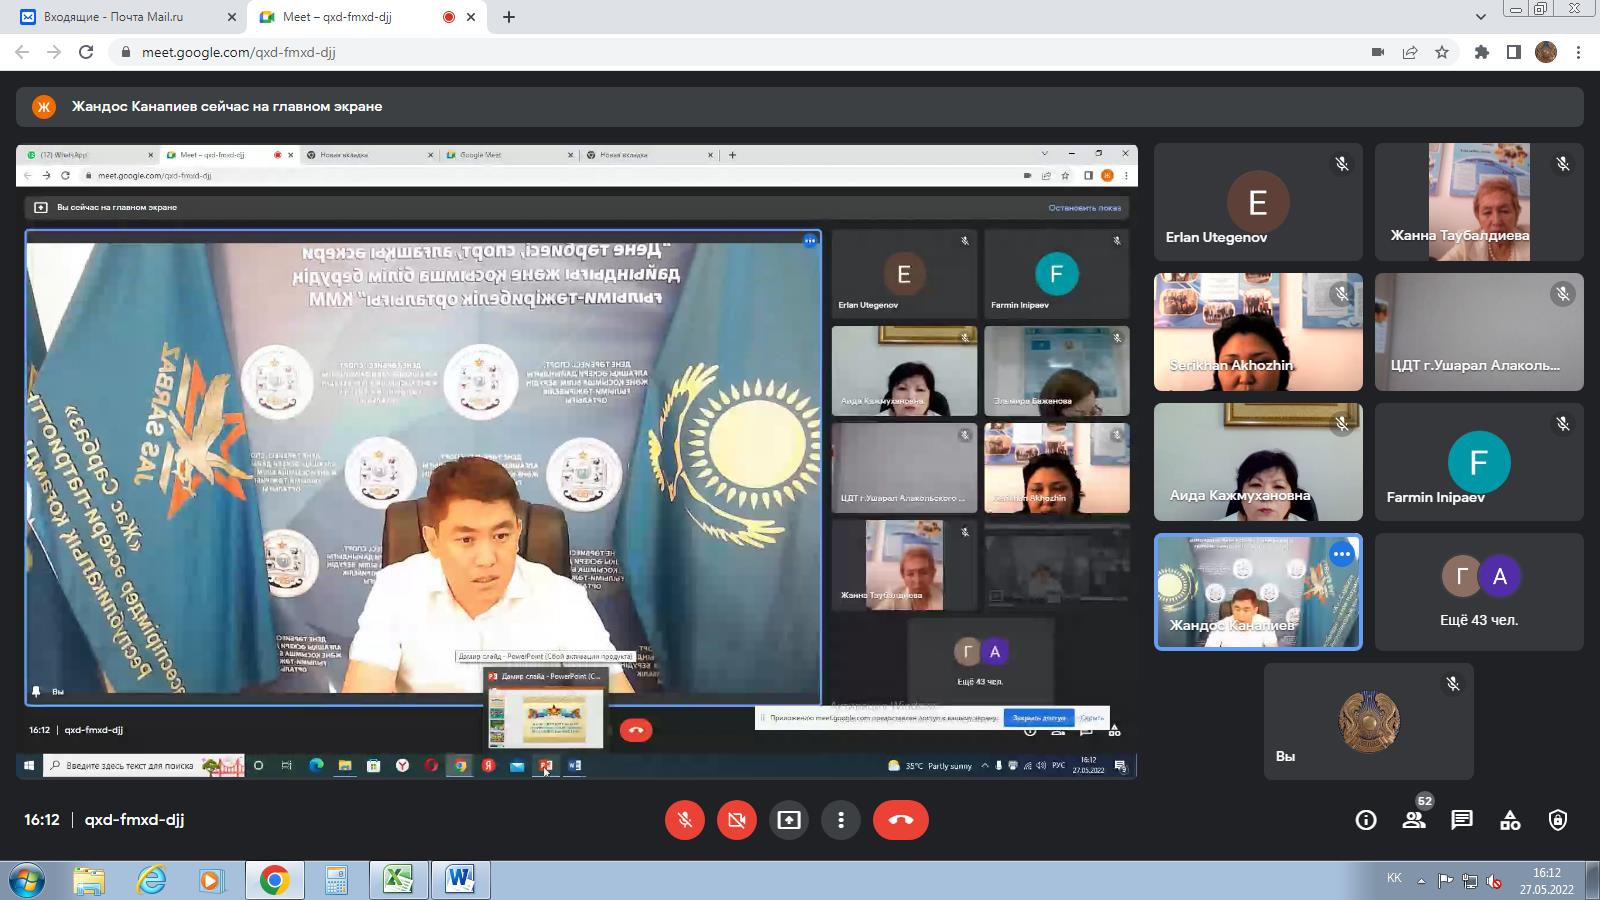Open the meeting details info icon
Viewport: 1600px width, 900px height.
[1365, 820]
